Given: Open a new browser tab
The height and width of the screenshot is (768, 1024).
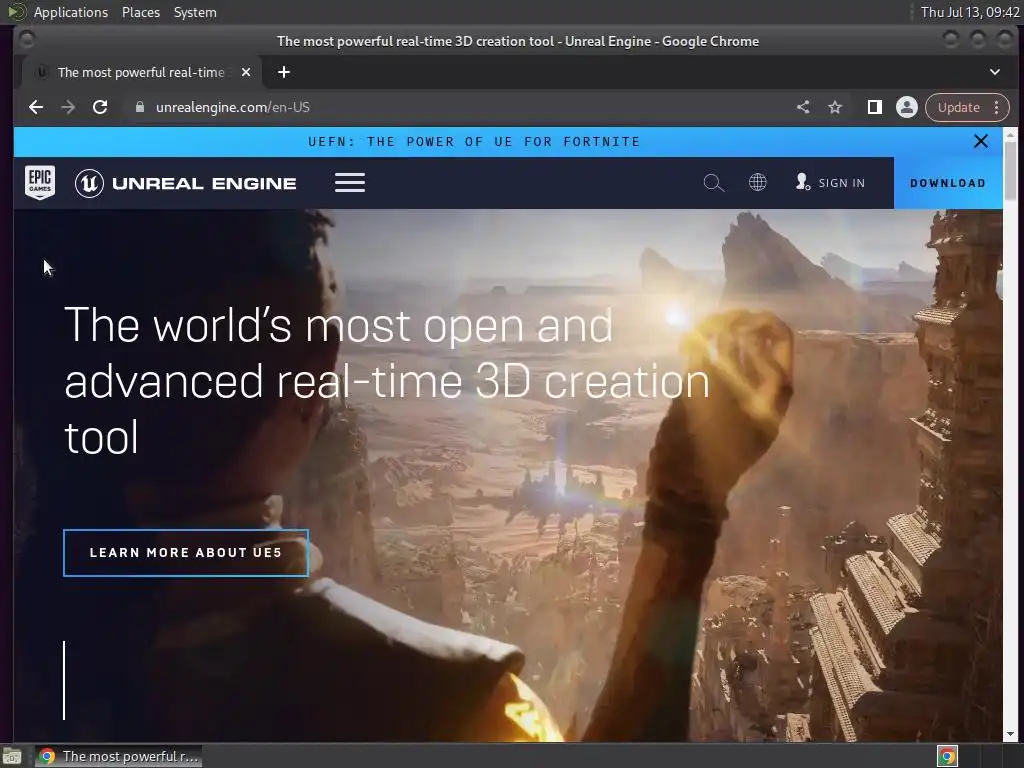Looking at the screenshot, I should click(x=283, y=72).
